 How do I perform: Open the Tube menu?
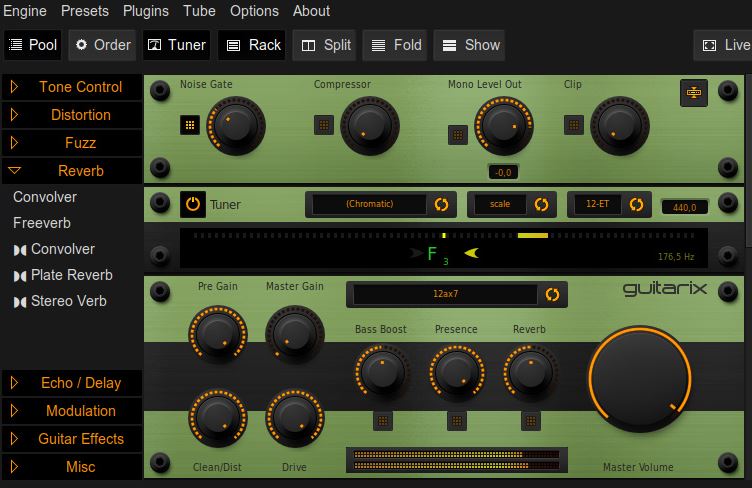click(199, 11)
